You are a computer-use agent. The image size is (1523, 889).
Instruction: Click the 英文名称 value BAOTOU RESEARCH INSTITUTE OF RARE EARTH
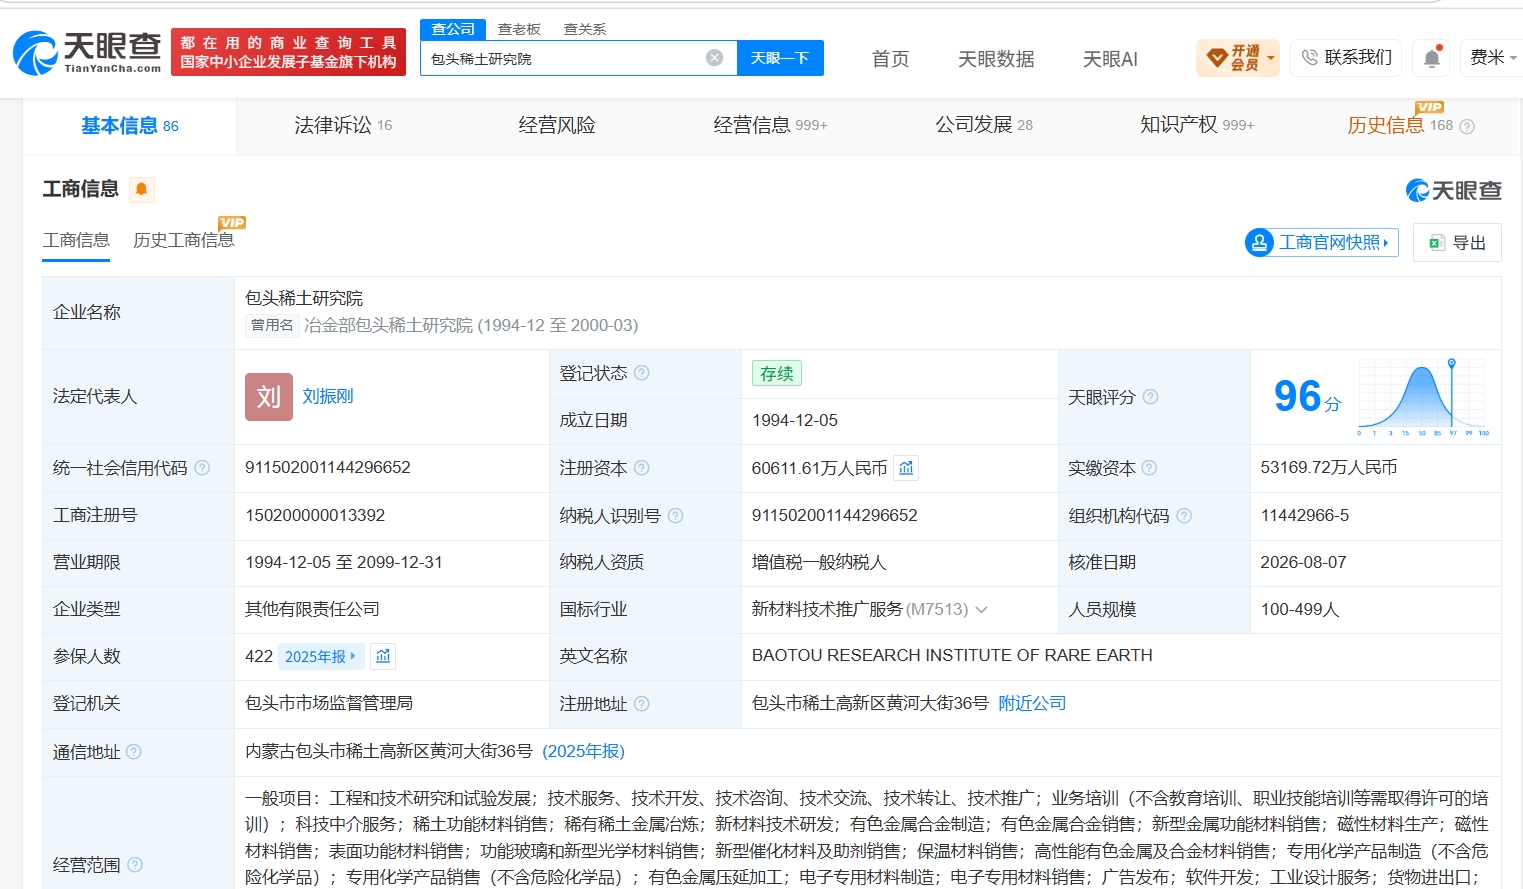coord(952,656)
